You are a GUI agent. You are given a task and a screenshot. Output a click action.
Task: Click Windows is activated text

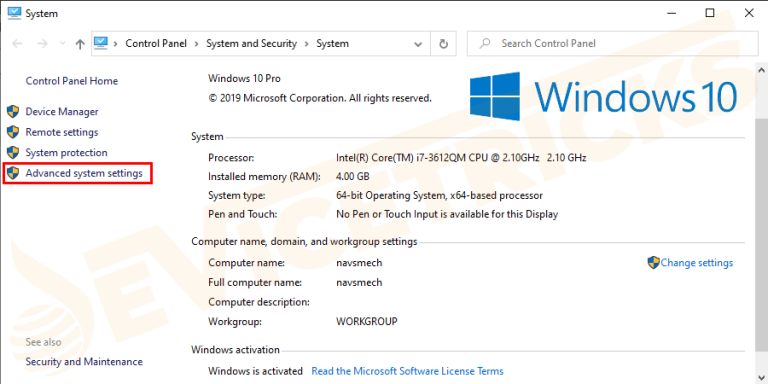(255, 371)
